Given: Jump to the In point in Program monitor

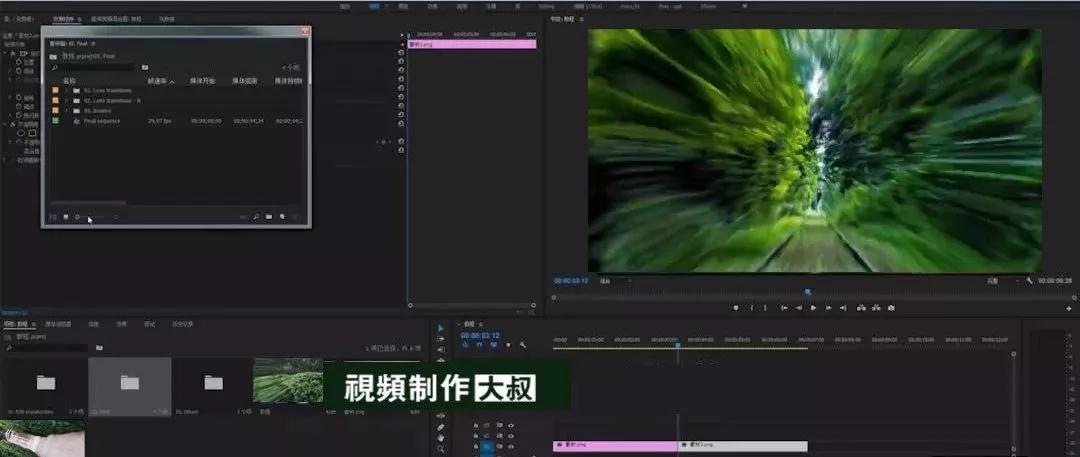Looking at the screenshot, I should tap(784, 308).
